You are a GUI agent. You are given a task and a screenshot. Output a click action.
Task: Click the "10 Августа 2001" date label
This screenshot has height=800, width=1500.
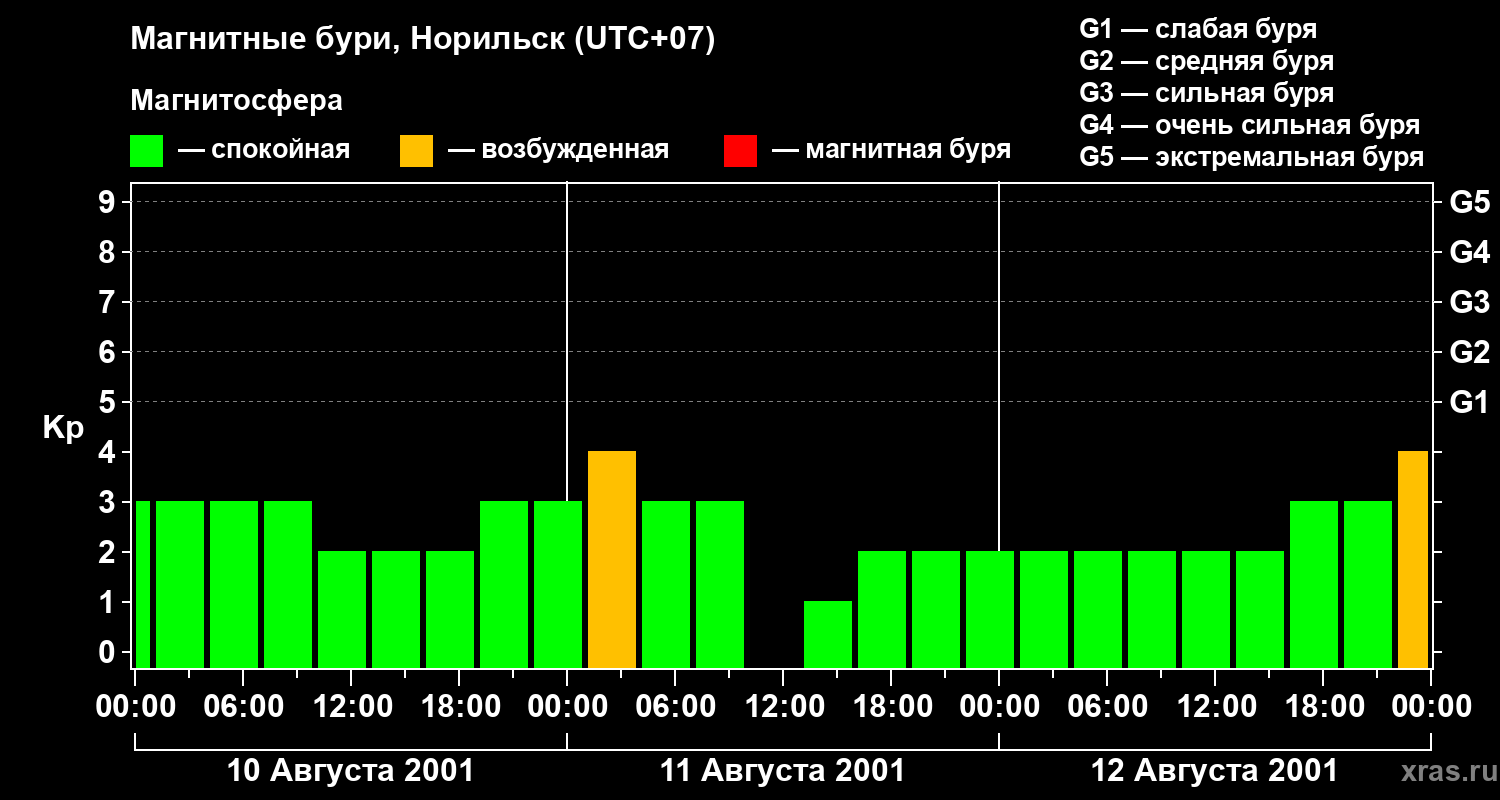(350, 771)
